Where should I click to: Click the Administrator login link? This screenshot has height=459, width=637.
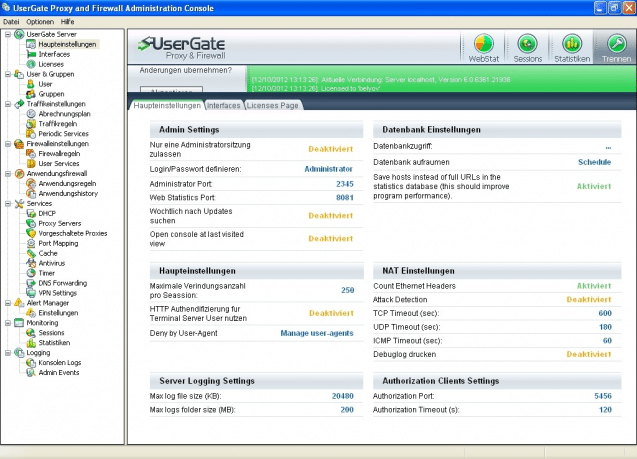pos(328,169)
